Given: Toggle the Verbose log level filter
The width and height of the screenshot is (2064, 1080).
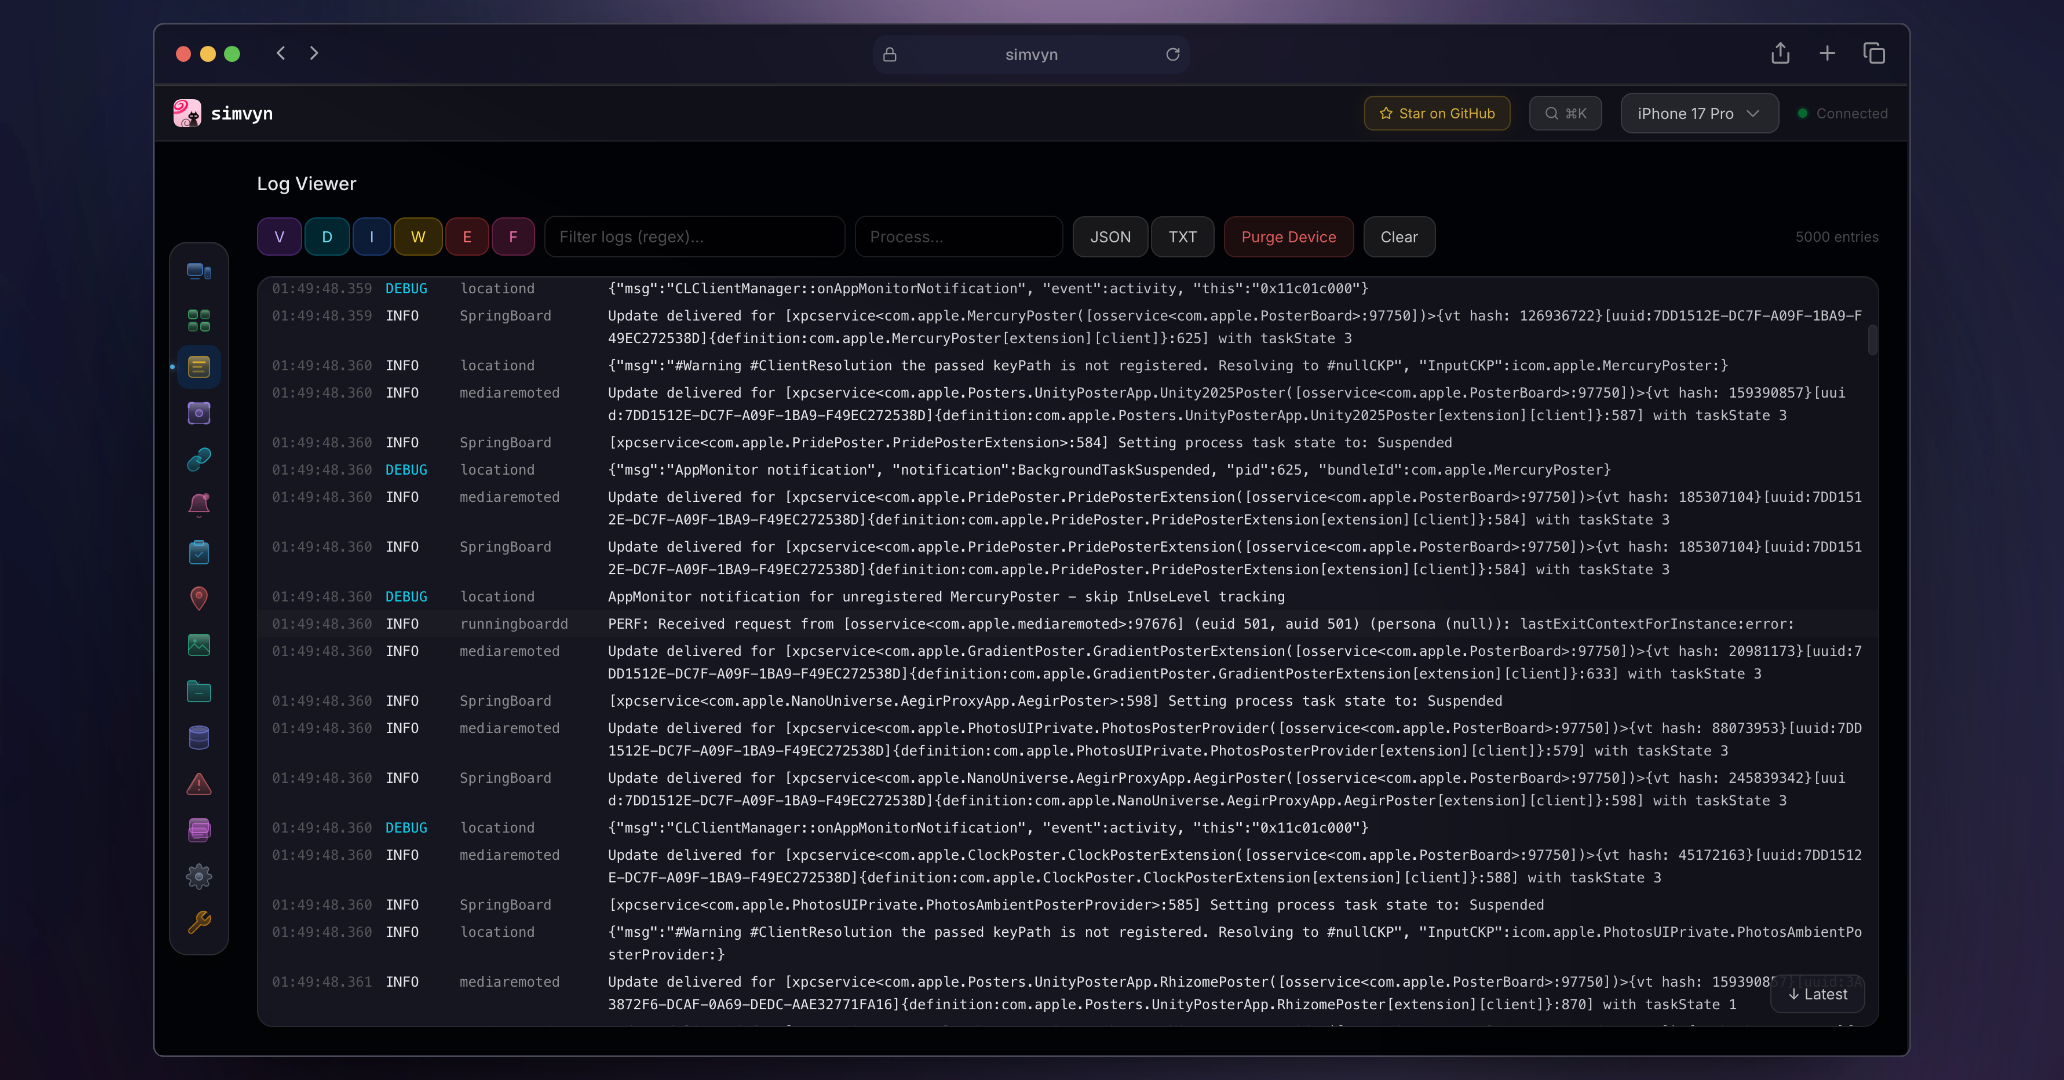Looking at the screenshot, I should (279, 236).
